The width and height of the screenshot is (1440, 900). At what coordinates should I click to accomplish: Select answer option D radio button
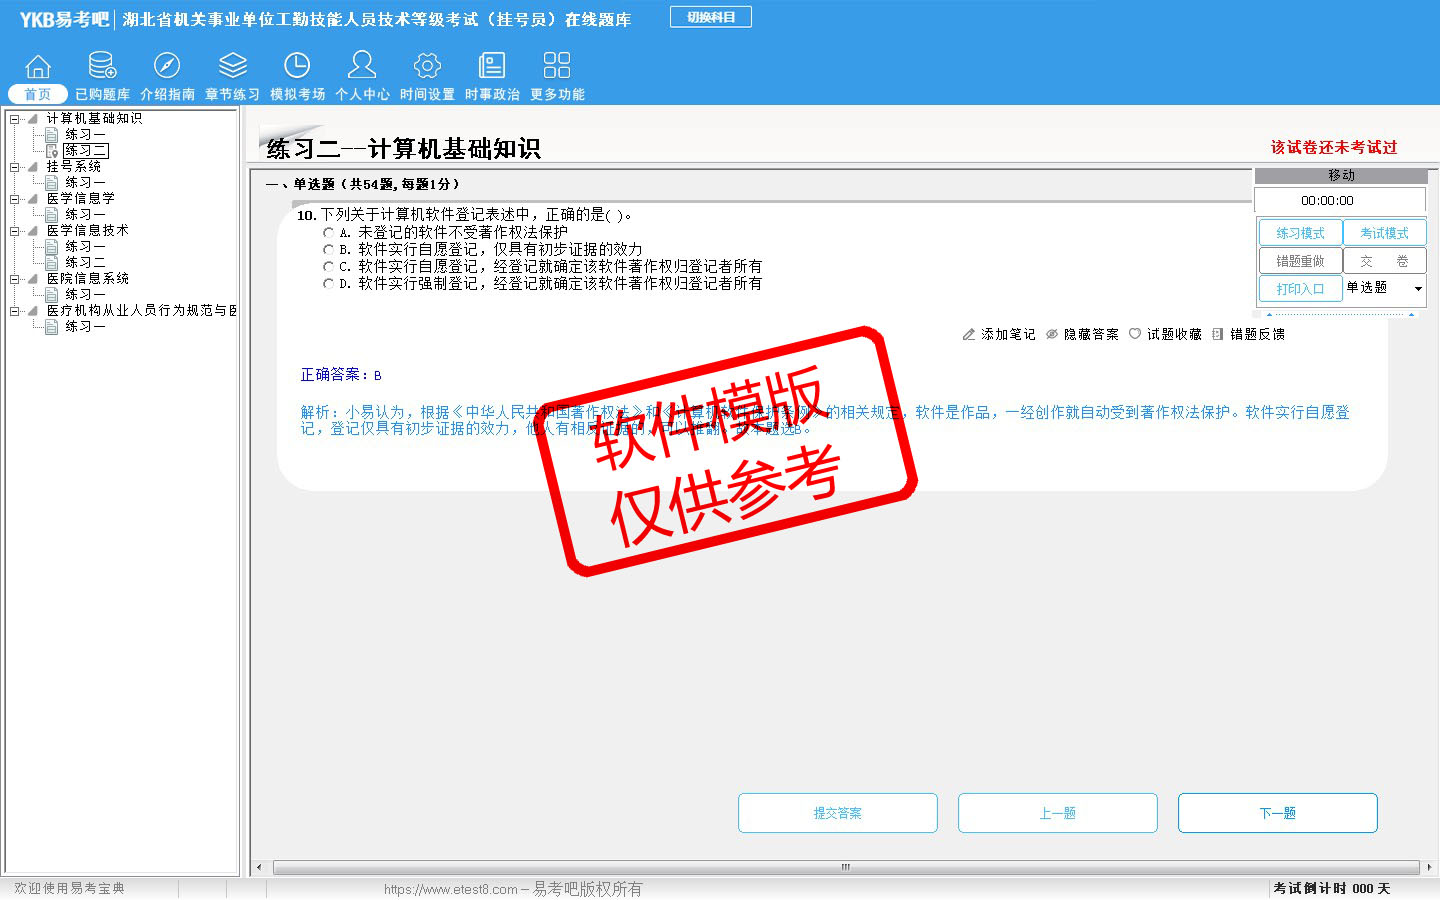point(328,283)
